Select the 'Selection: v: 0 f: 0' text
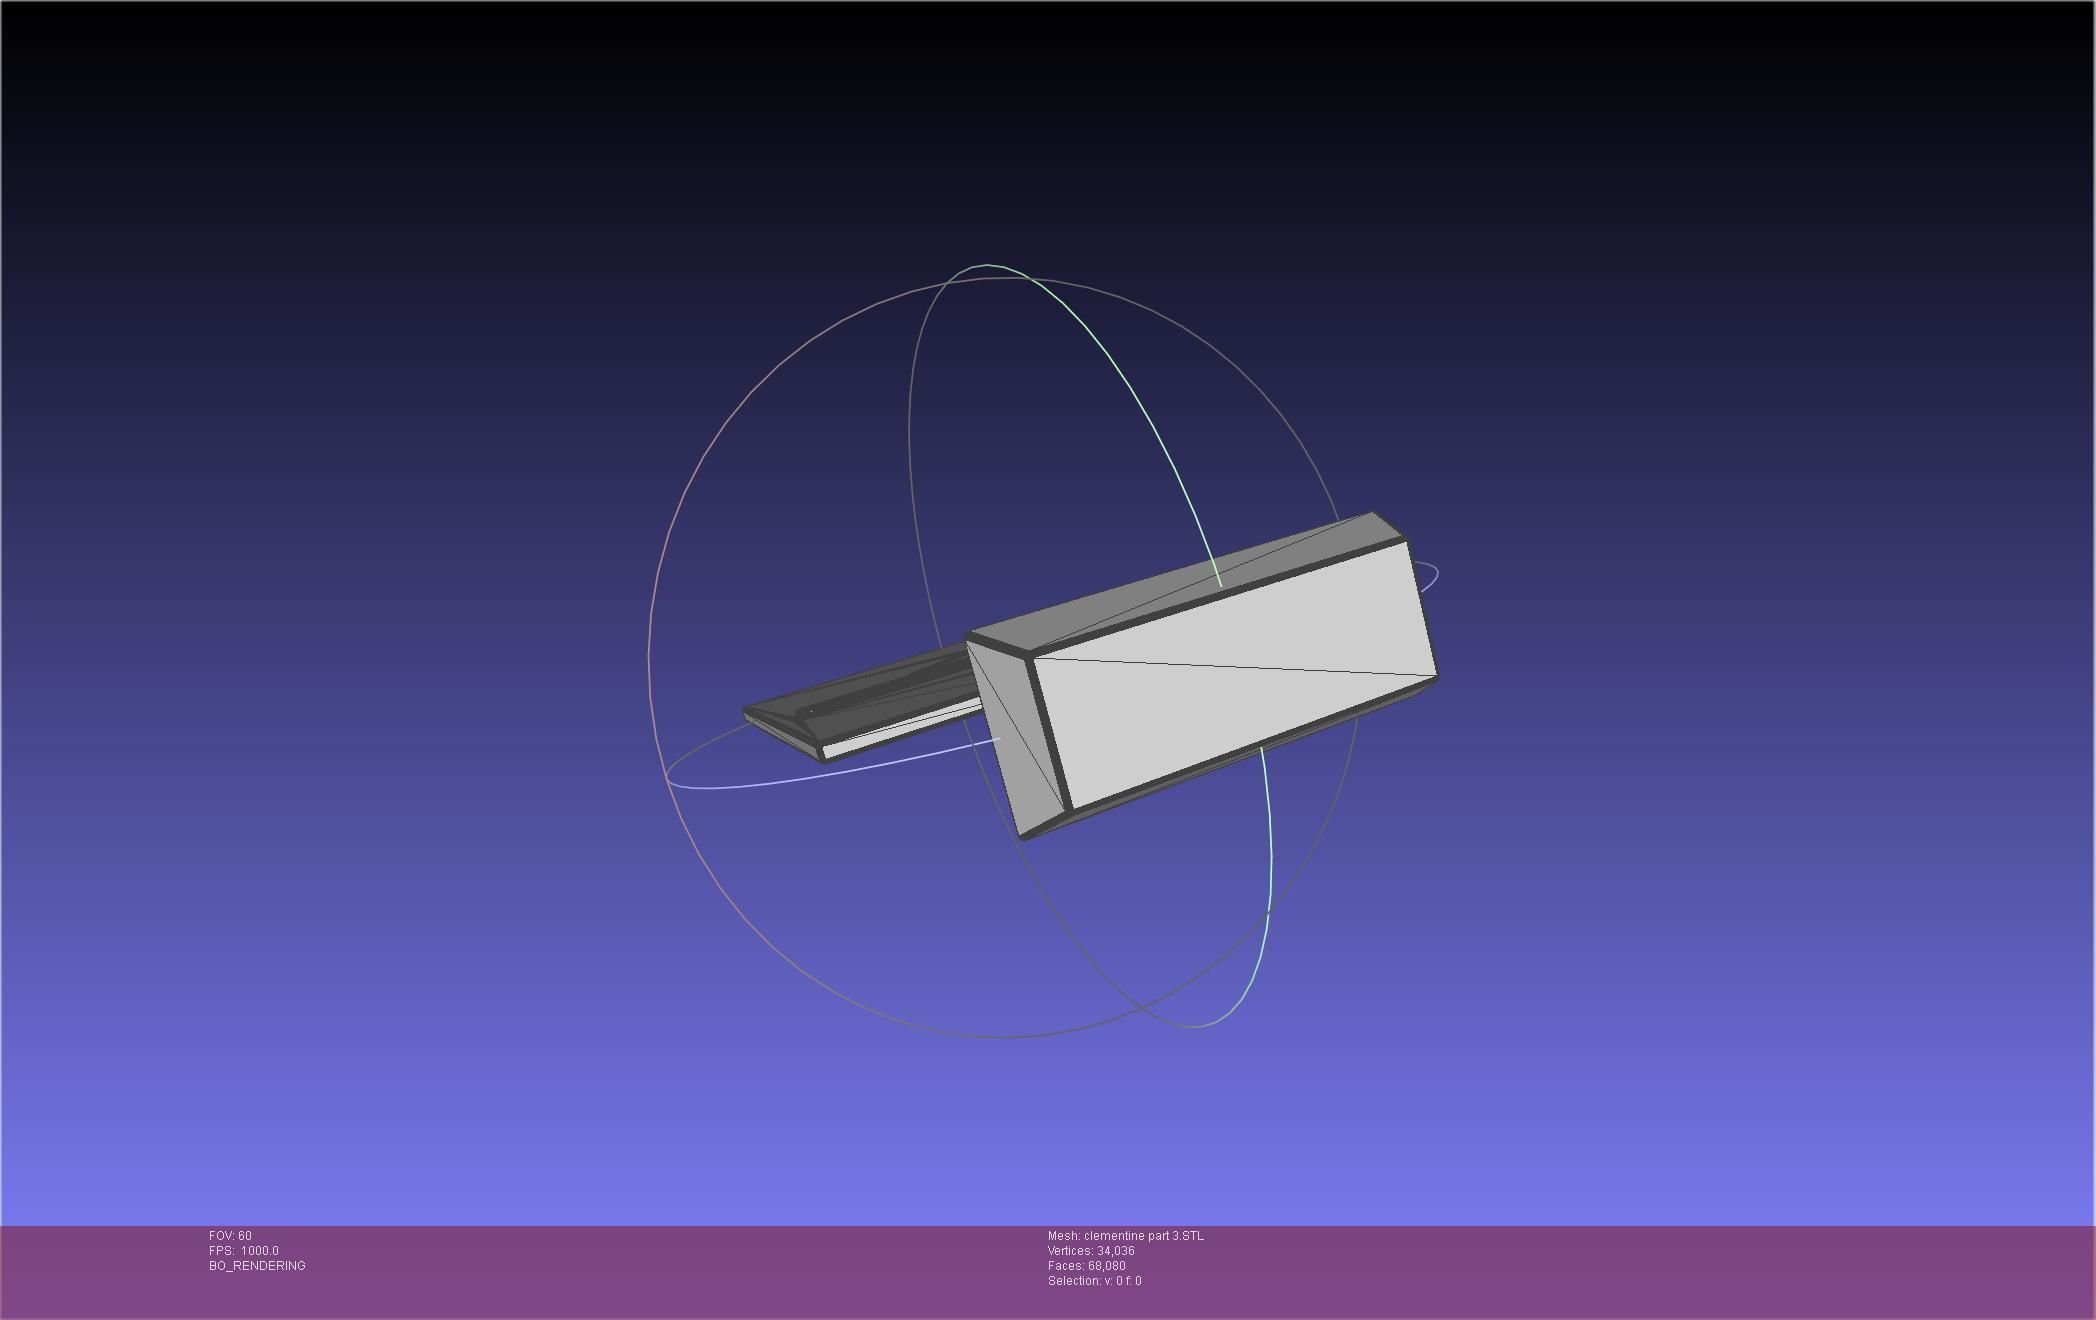 tap(1095, 1281)
